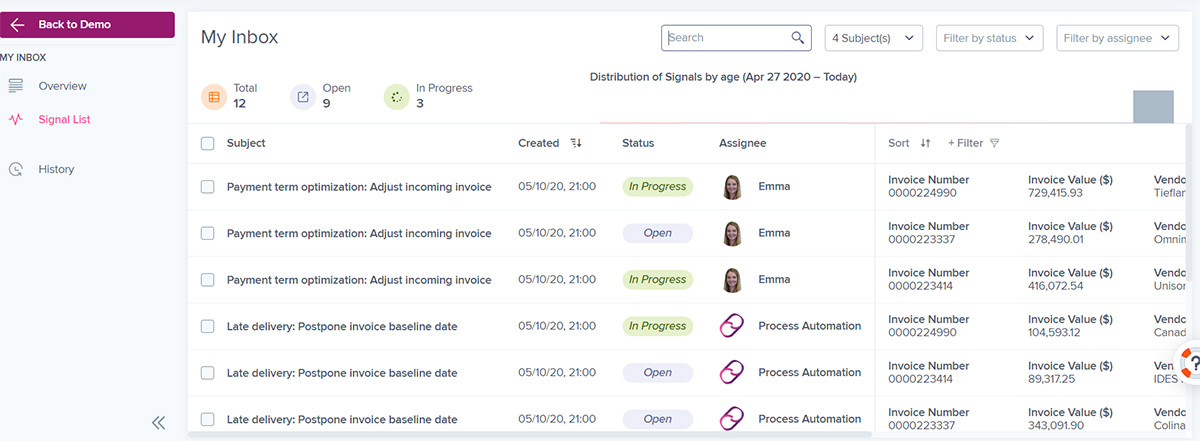The height and width of the screenshot is (441, 1200).
Task: Check the first Late delivery row checkbox
Action: click(207, 326)
